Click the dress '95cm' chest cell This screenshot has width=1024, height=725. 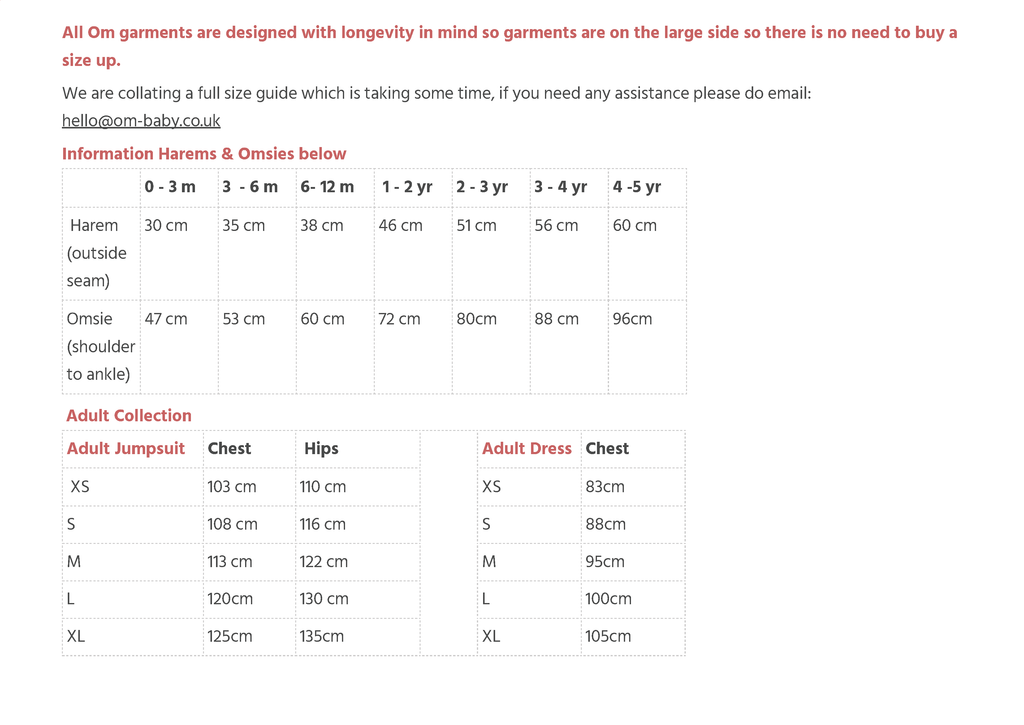tap(605, 562)
